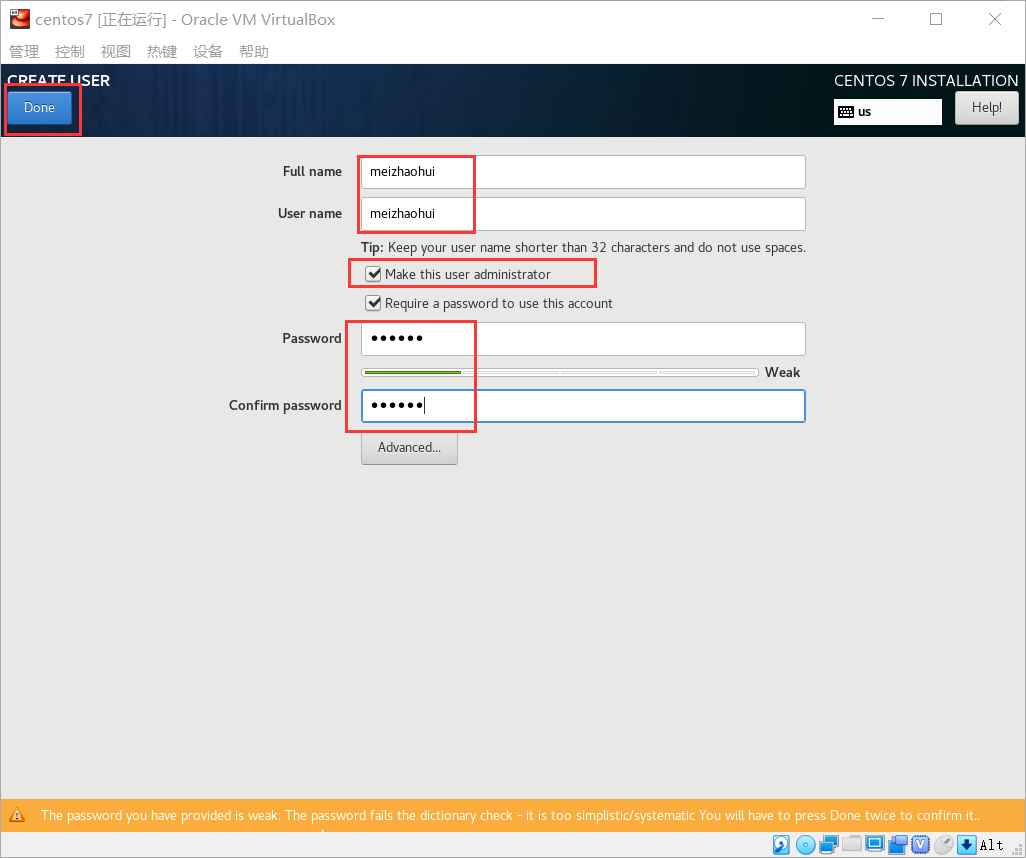Viewport: 1026px width, 858px height.
Task: Click the network adapters status icon
Action: (x=828, y=845)
